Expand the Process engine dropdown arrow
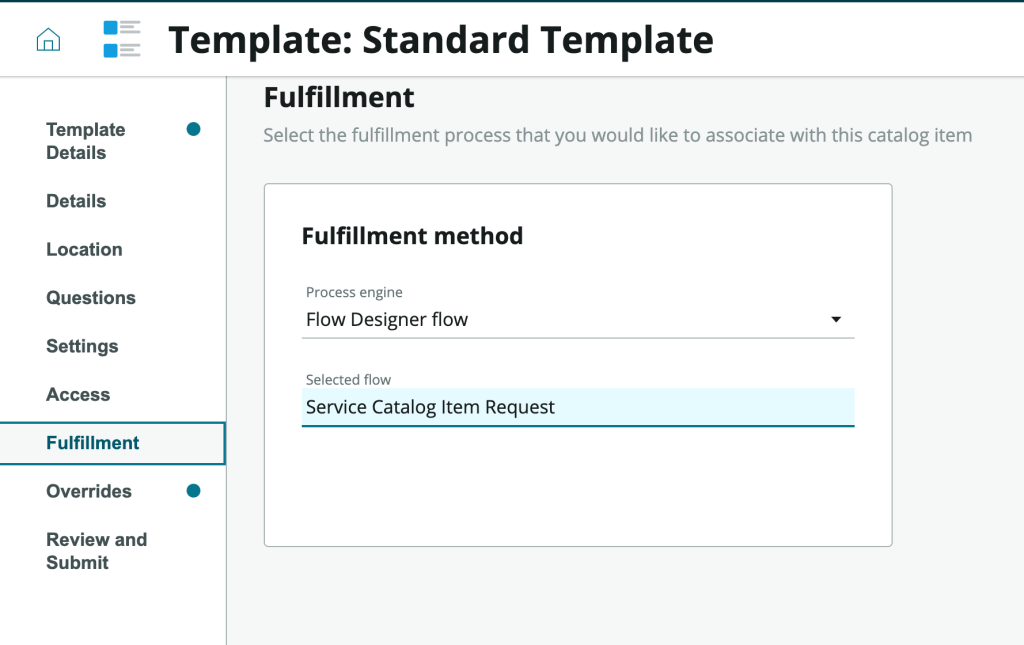 point(836,320)
